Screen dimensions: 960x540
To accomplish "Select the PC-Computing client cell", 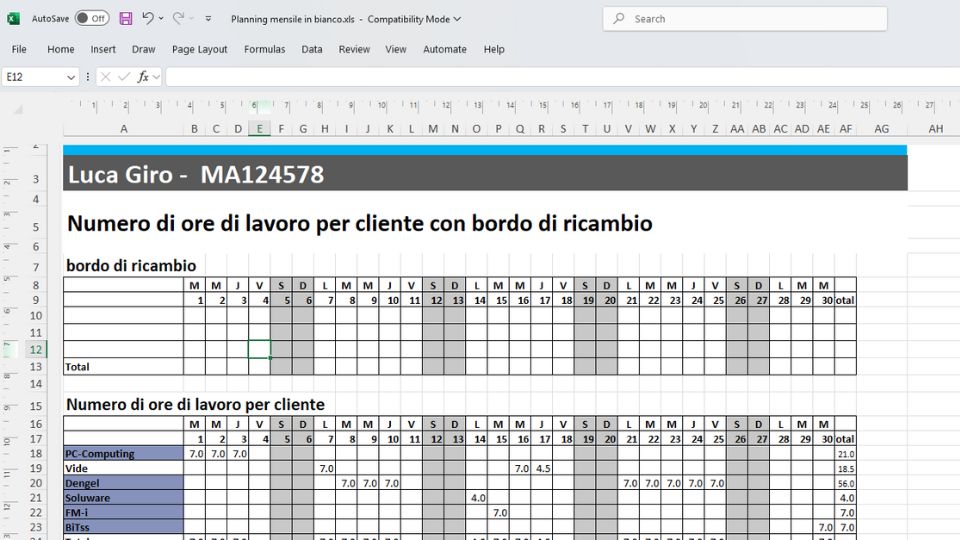I will tap(123, 454).
